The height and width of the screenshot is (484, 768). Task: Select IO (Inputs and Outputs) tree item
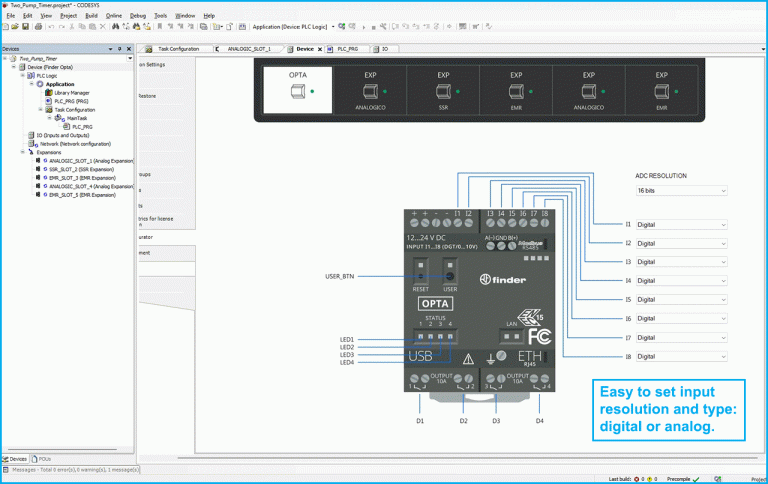[63, 135]
